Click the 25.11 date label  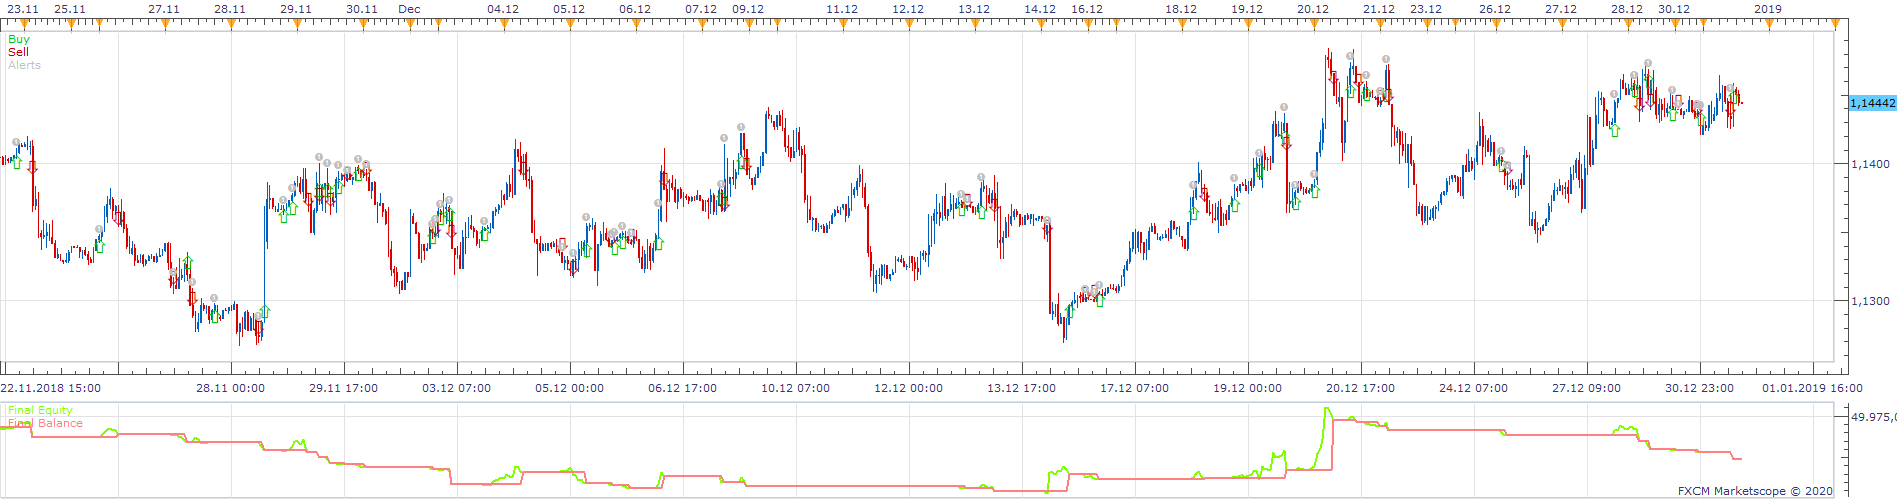tap(69, 9)
